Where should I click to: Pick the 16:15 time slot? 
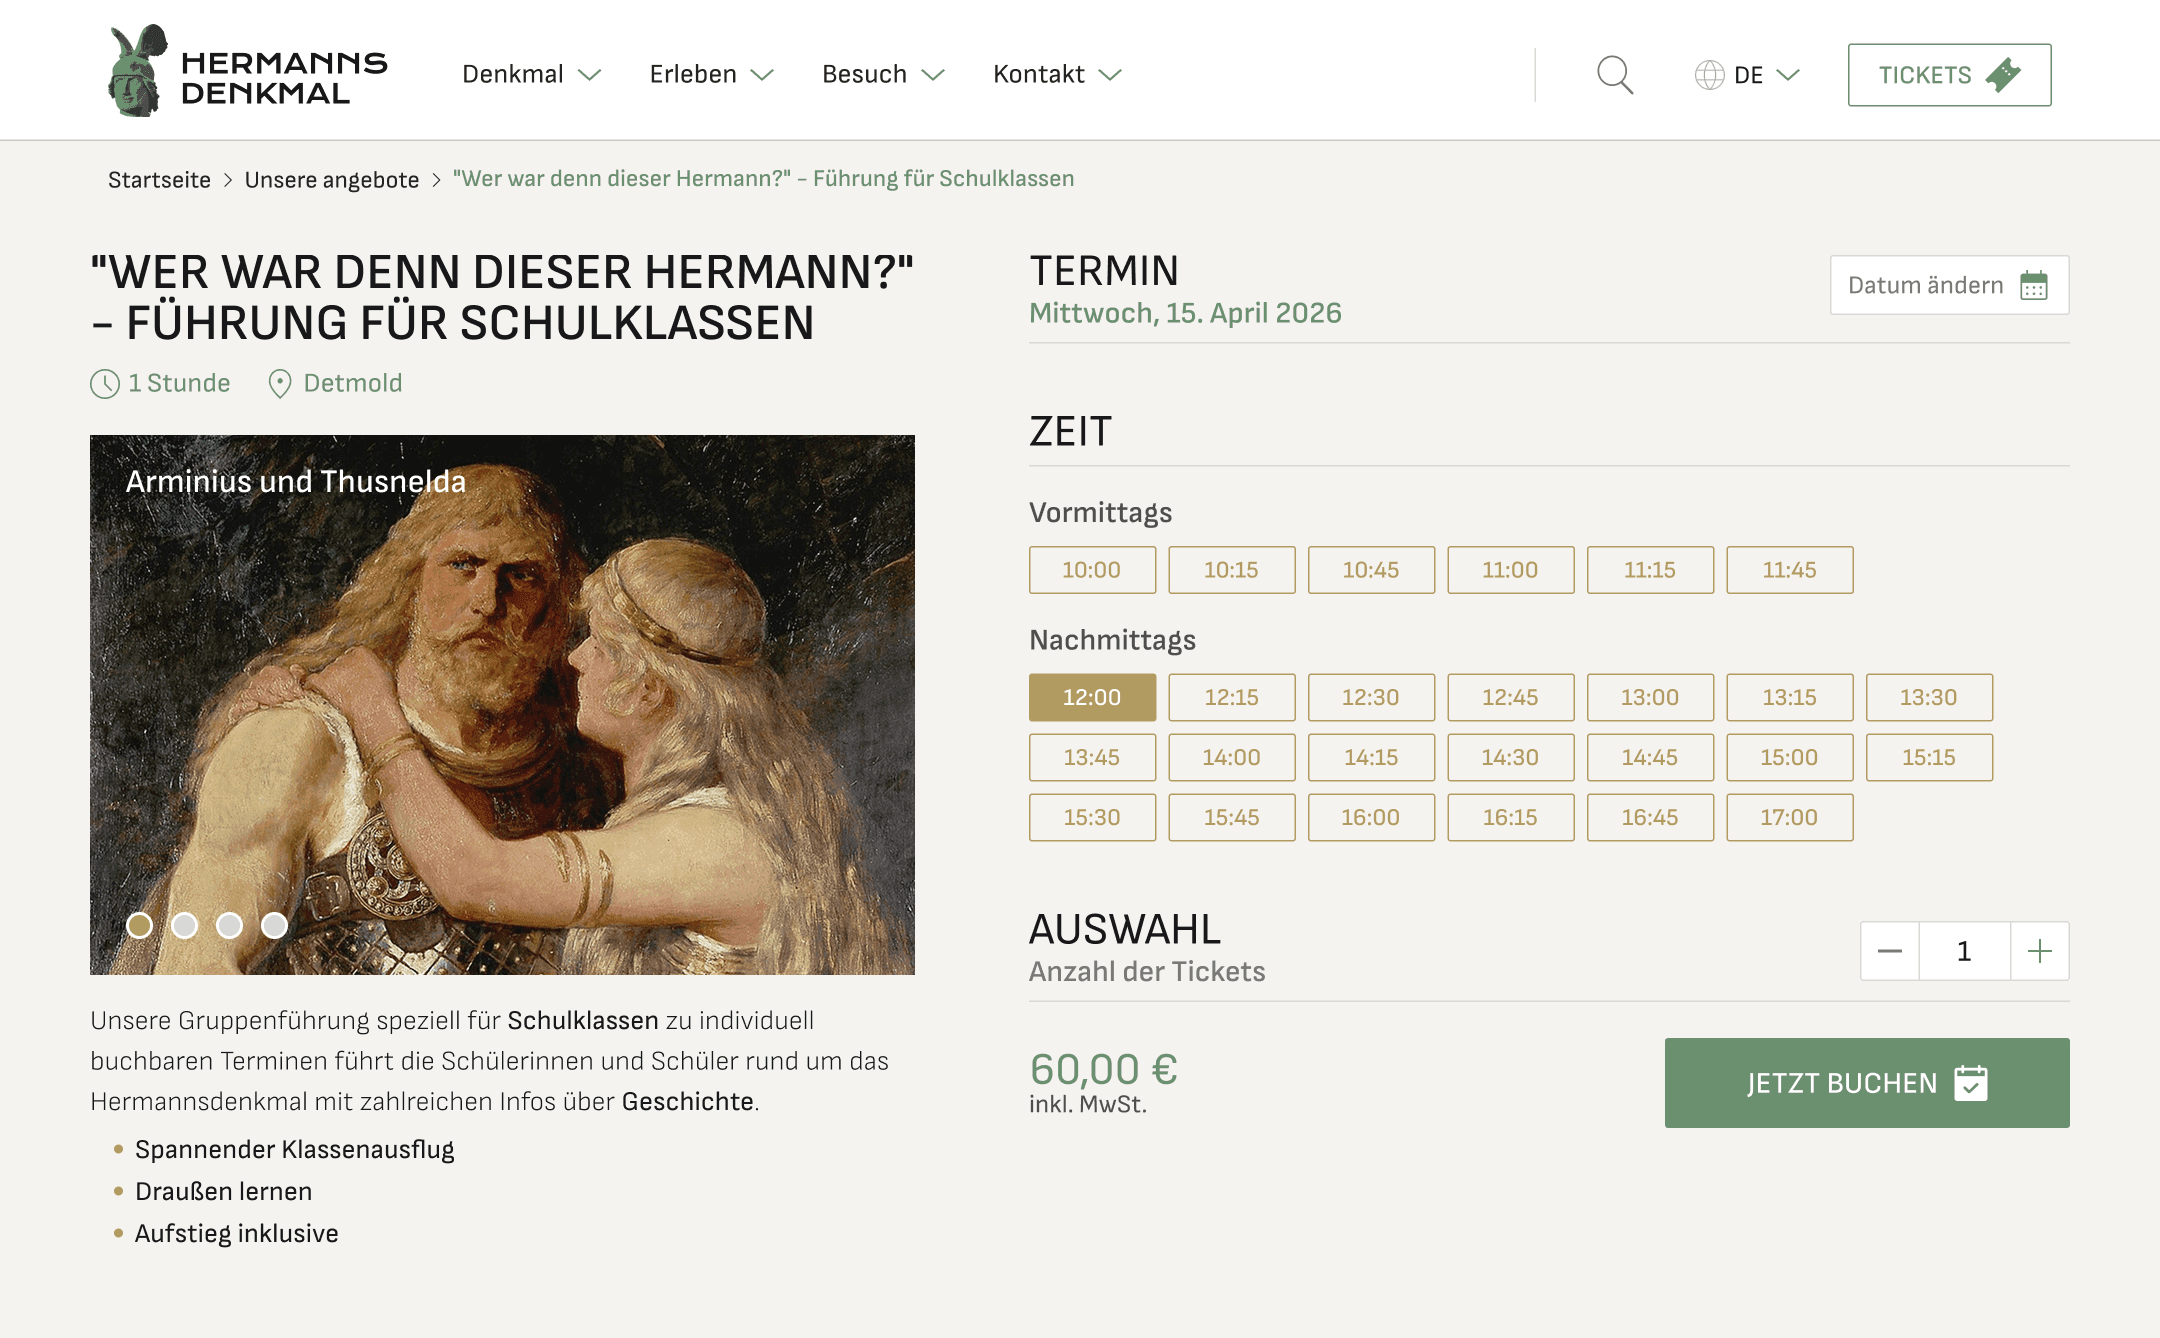pos(1511,817)
